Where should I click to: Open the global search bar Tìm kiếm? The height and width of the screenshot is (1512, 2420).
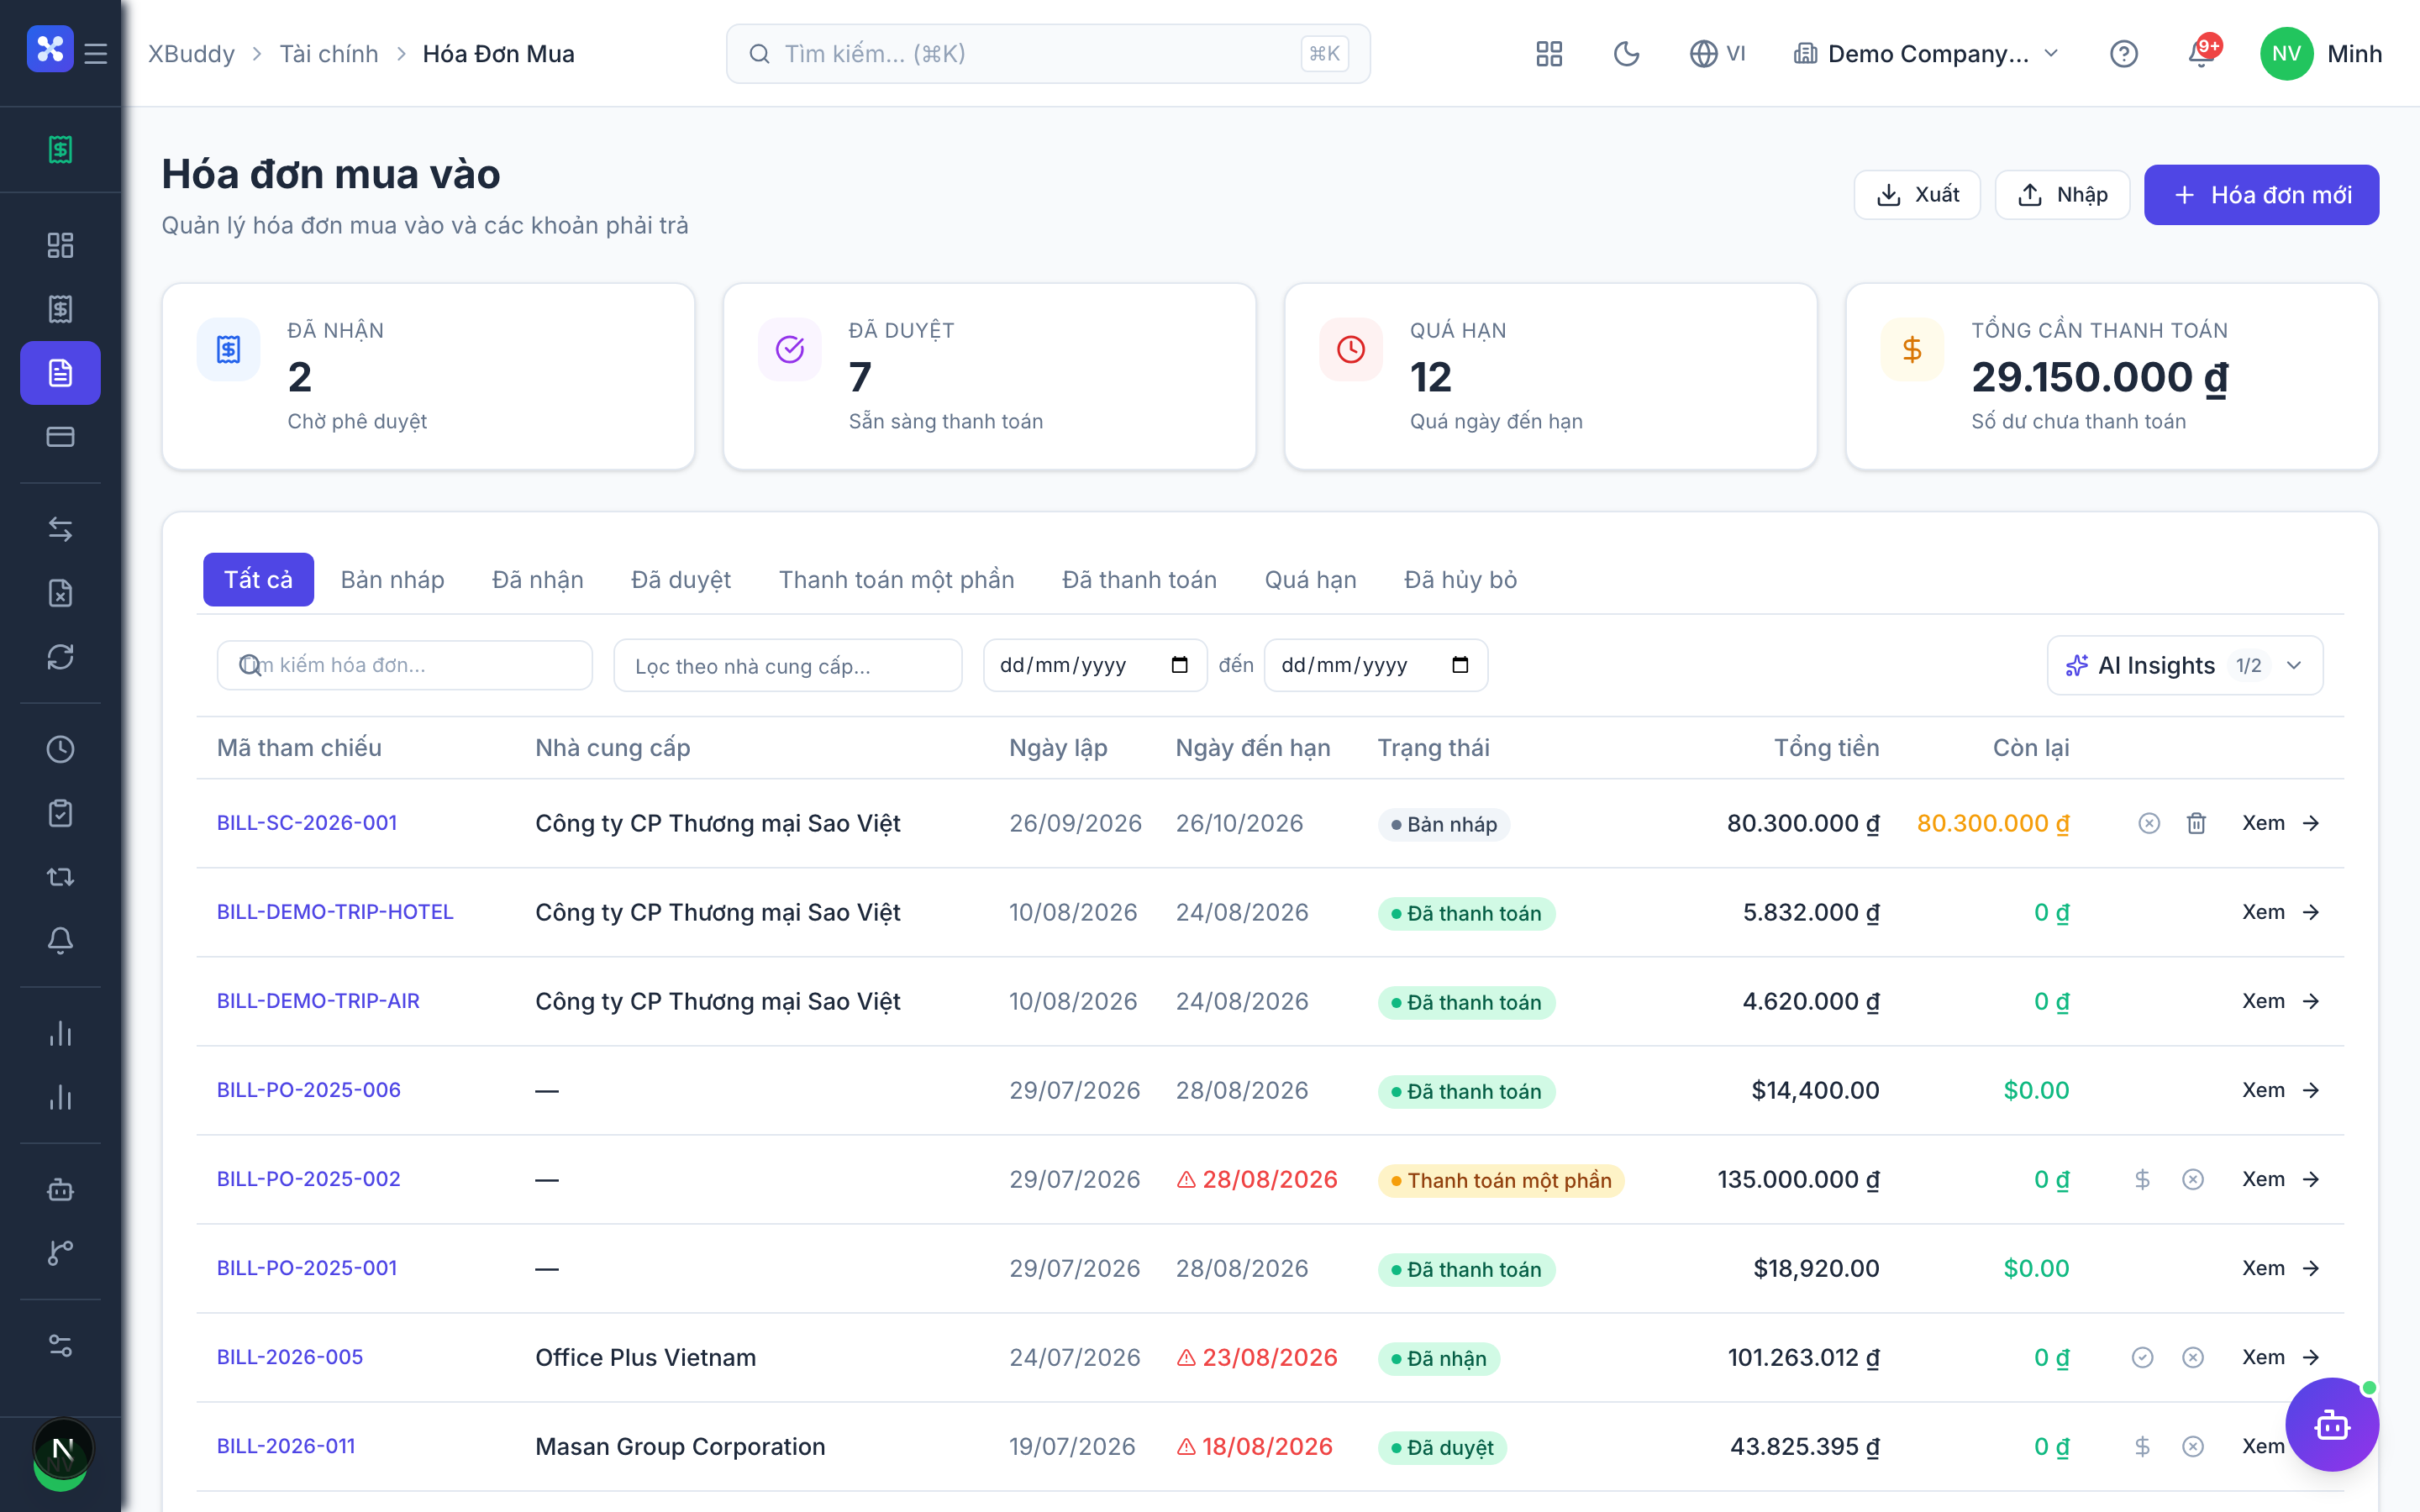[1048, 53]
